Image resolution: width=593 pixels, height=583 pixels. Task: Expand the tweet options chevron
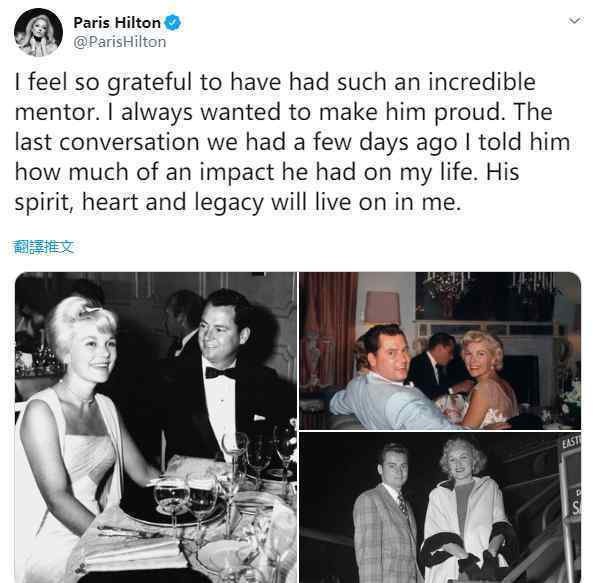[x=574, y=21]
